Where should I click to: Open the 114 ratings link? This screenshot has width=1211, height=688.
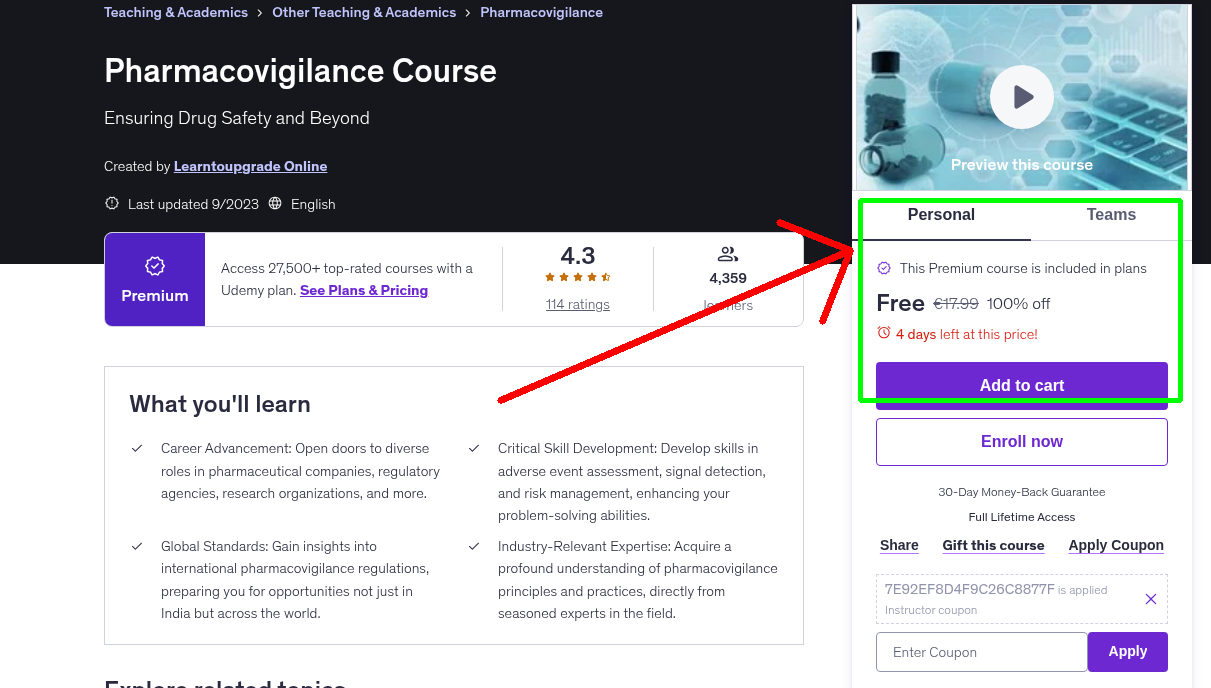tap(577, 304)
